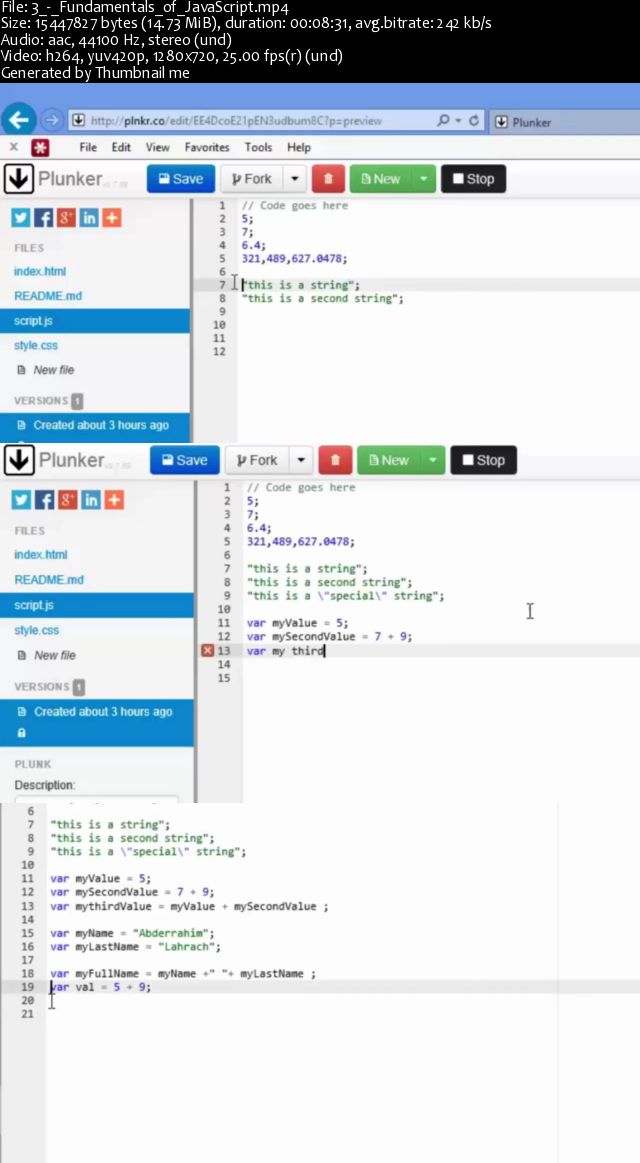Open index.html in the var my third frame
Viewport: 640px width, 1163px height.
(x=41, y=555)
